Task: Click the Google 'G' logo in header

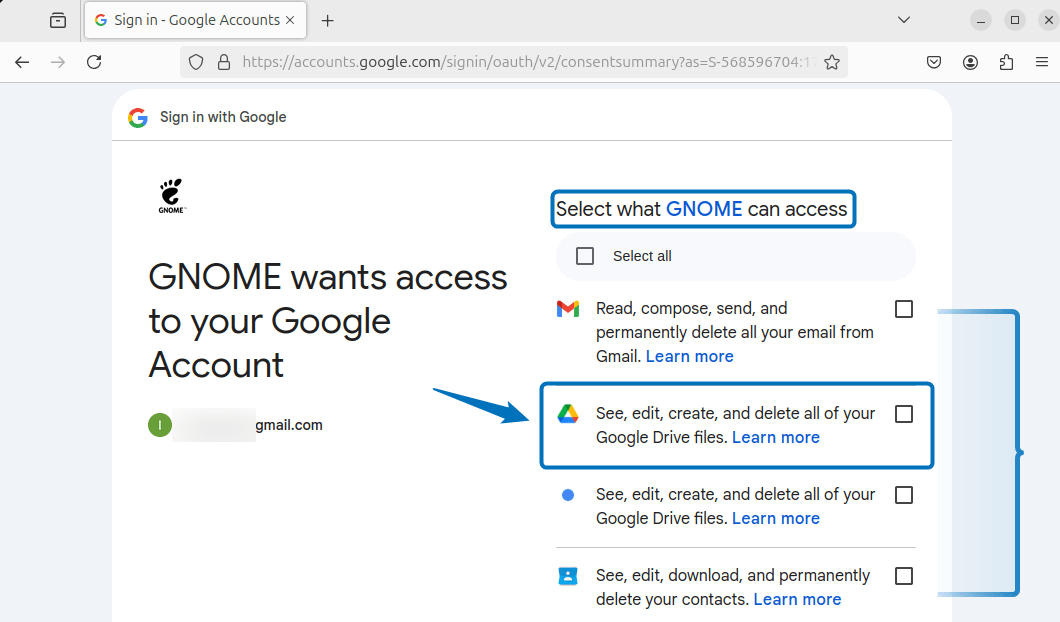Action: (x=137, y=117)
